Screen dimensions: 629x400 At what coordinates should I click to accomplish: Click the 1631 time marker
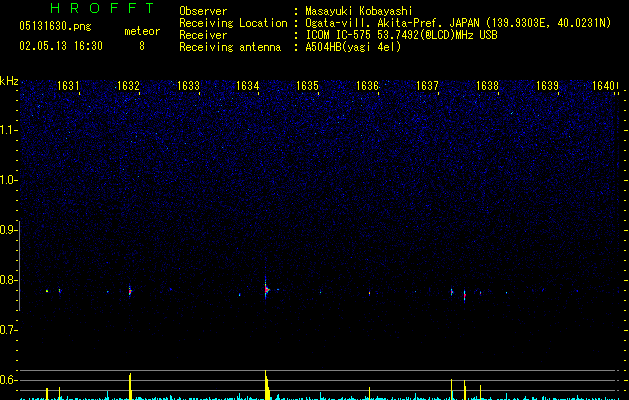68,86
